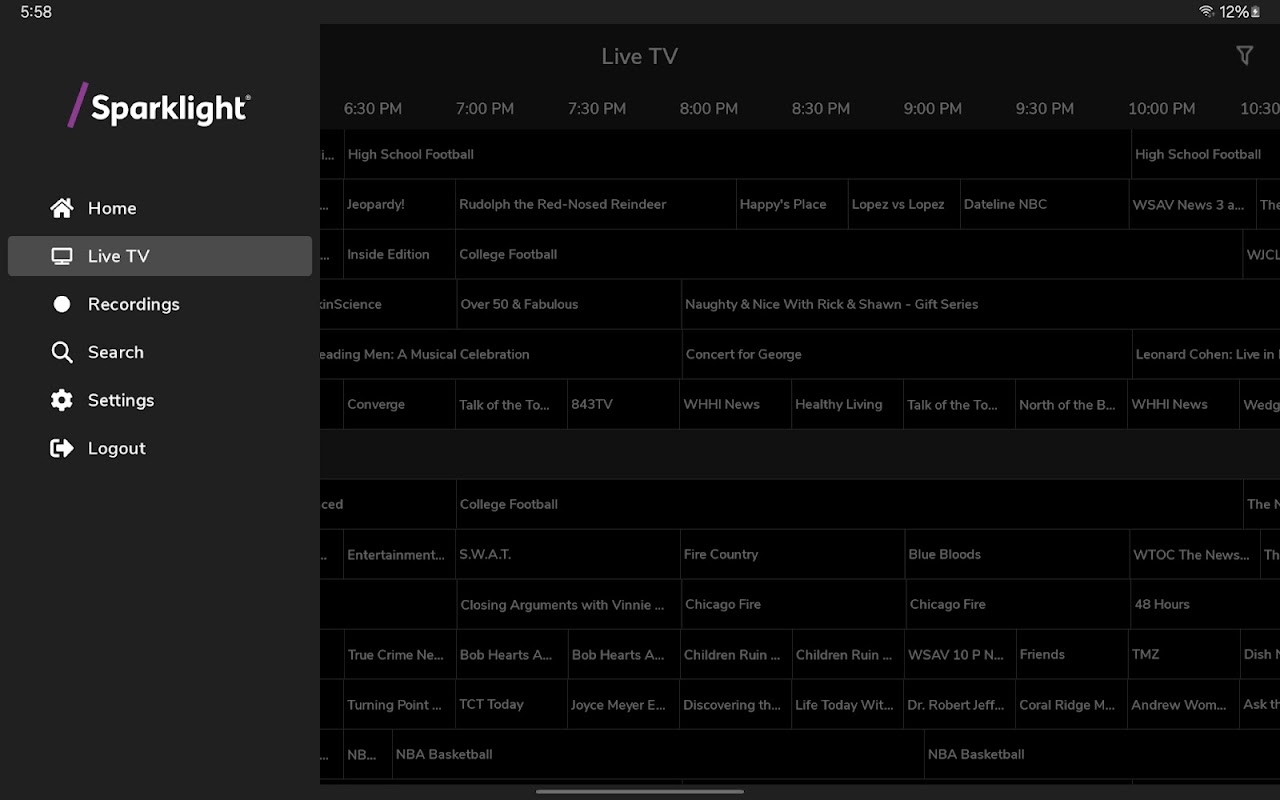Select 843TV listing
The height and width of the screenshot is (800, 1280).
[623, 404]
